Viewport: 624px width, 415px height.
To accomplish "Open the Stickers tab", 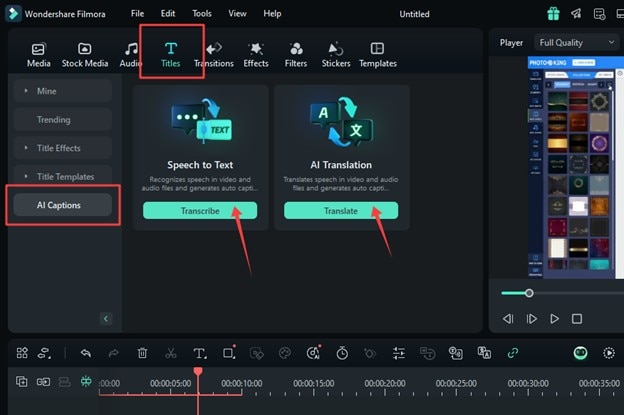I will 336,55.
